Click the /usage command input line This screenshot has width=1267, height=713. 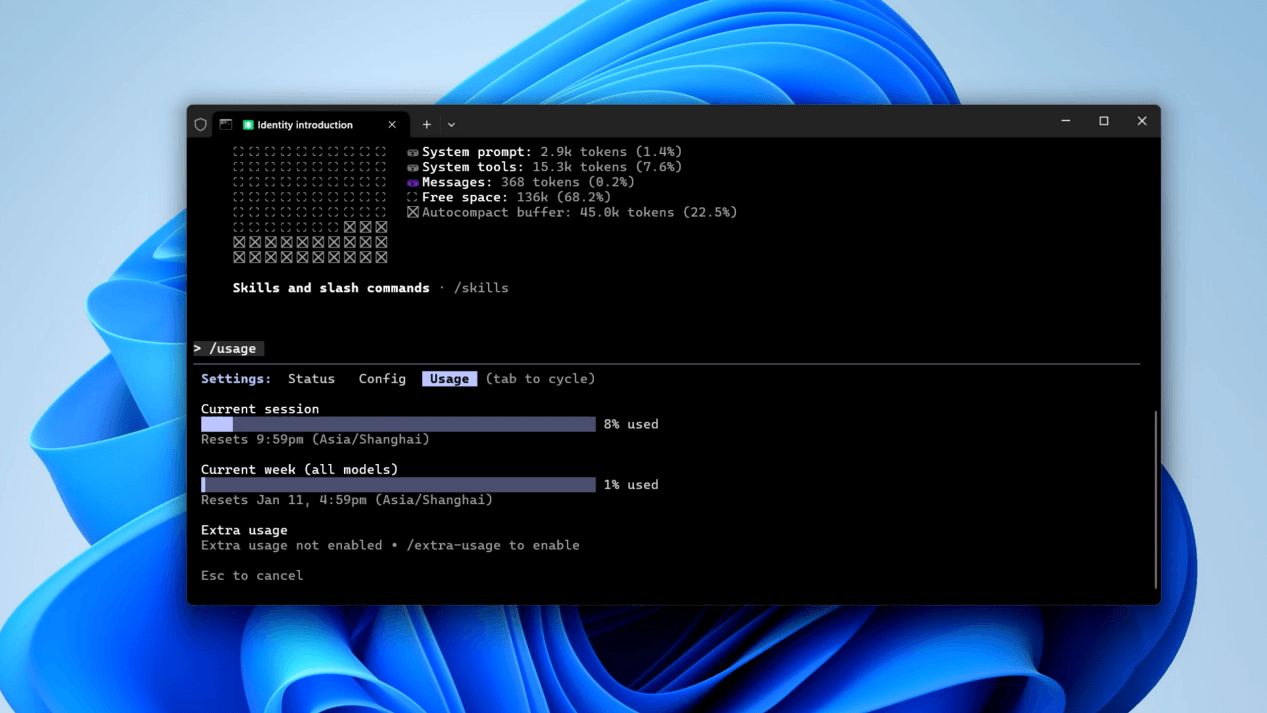point(232,349)
